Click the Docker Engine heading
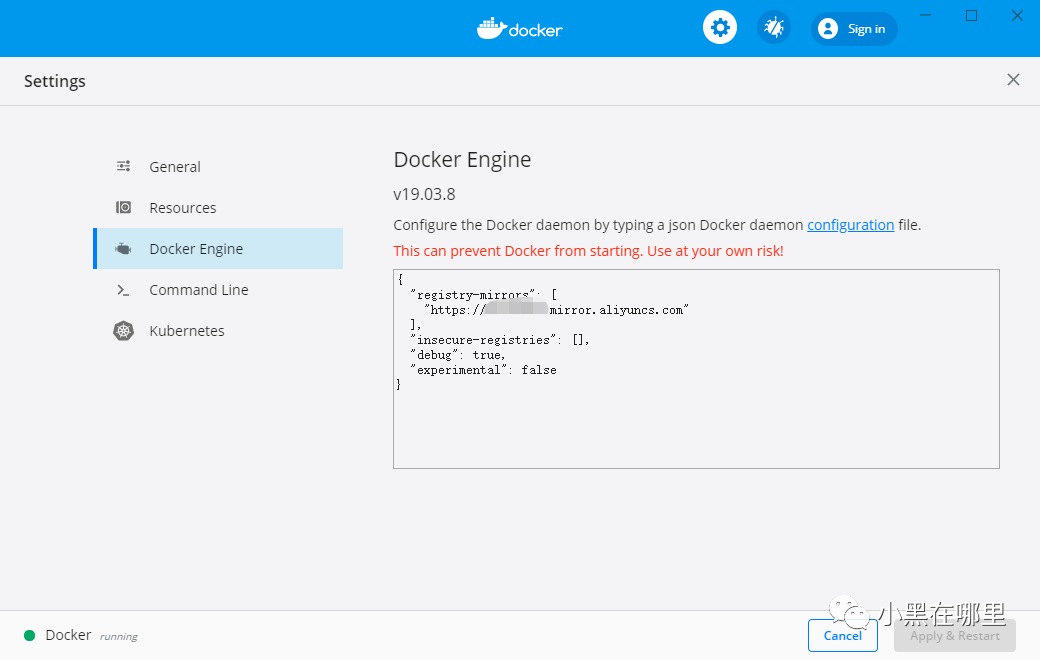 click(x=462, y=160)
